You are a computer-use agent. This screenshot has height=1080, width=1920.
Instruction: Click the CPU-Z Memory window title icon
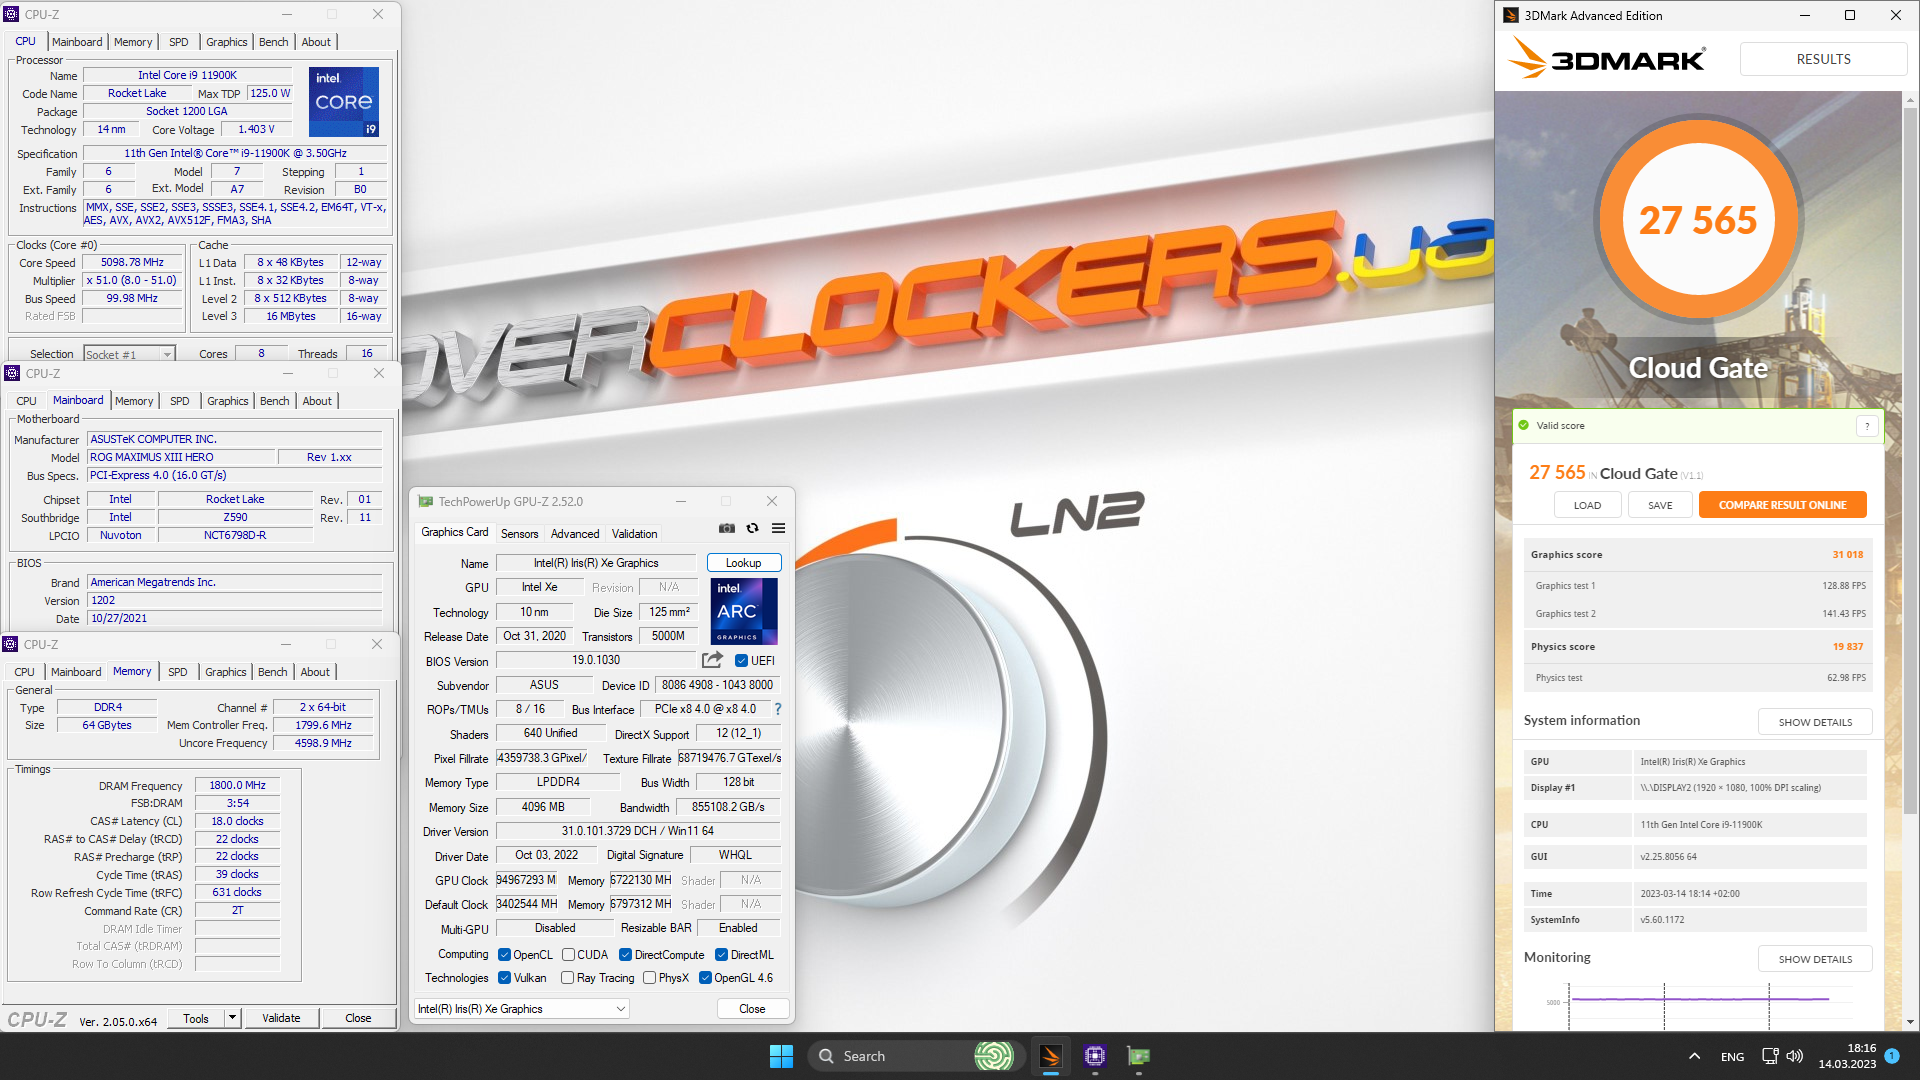pos(11,644)
